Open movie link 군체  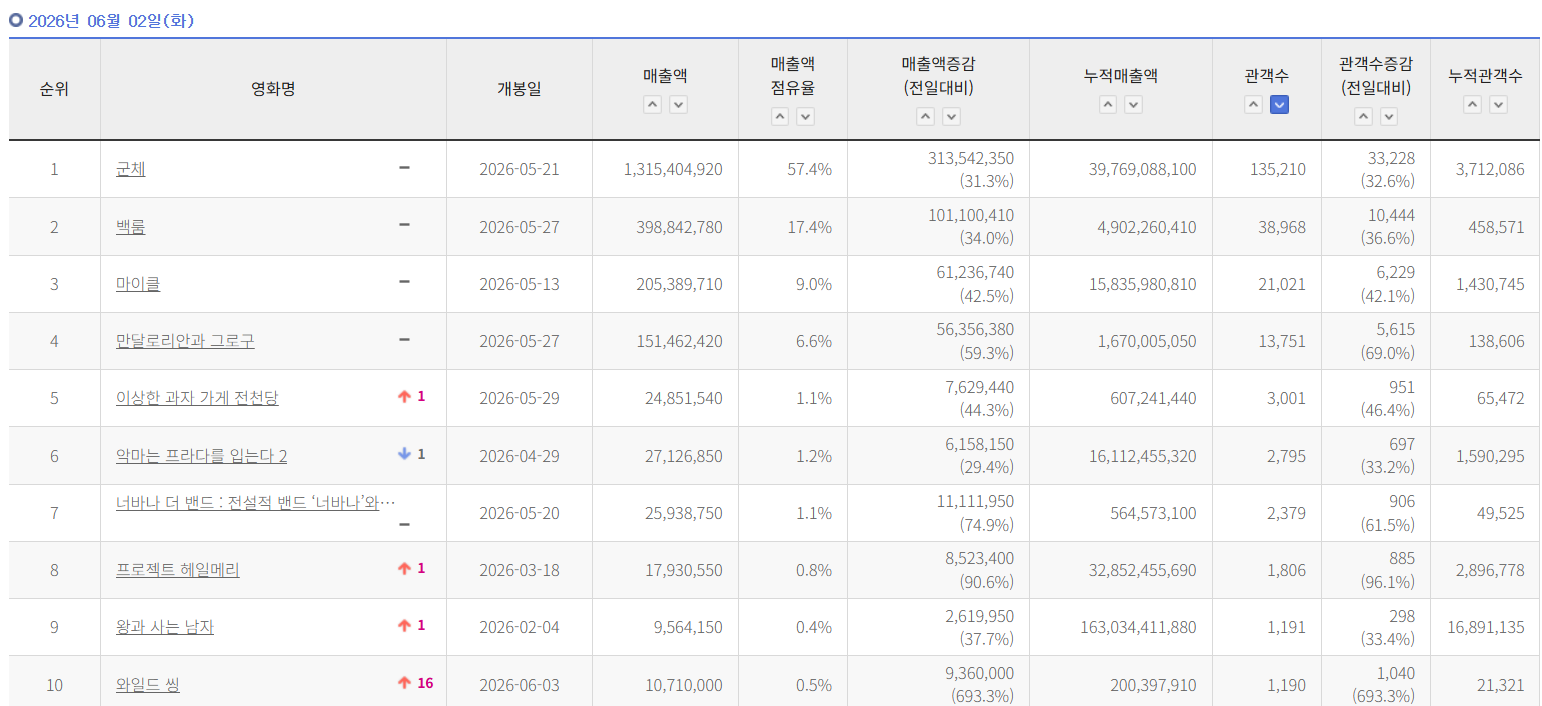pyautogui.click(x=131, y=169)
